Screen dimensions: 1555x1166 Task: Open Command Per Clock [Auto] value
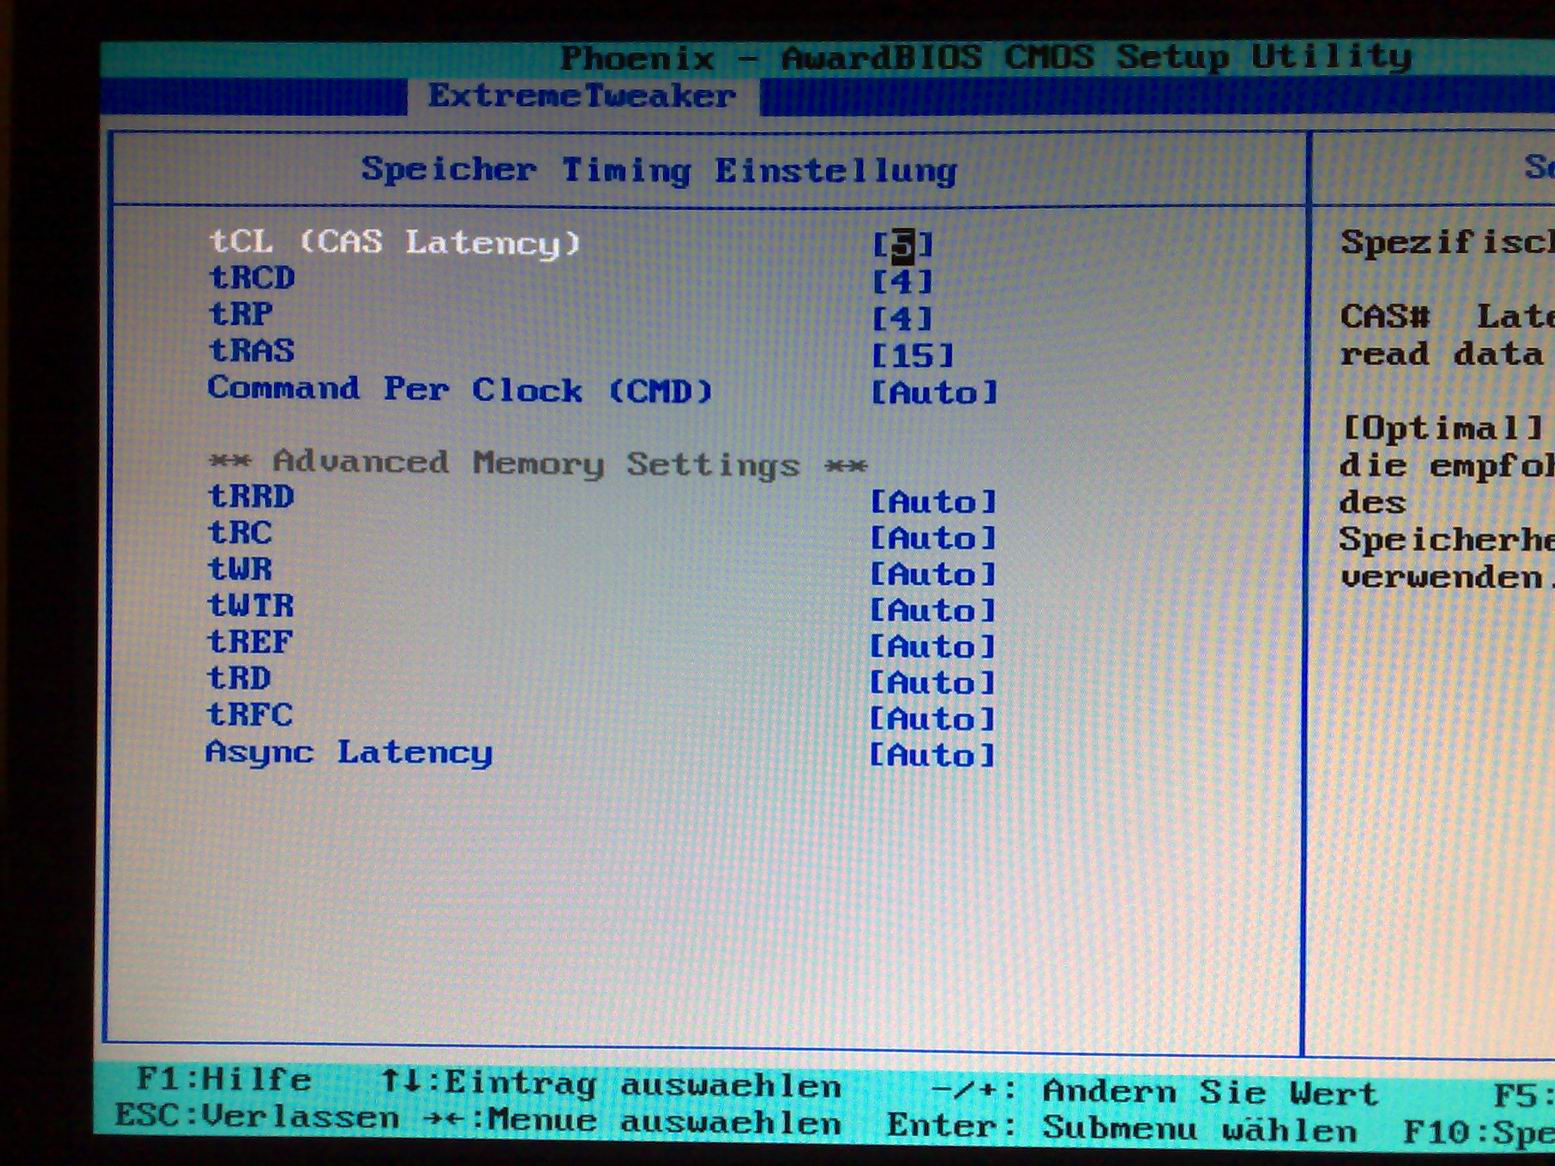pos(934,392)
